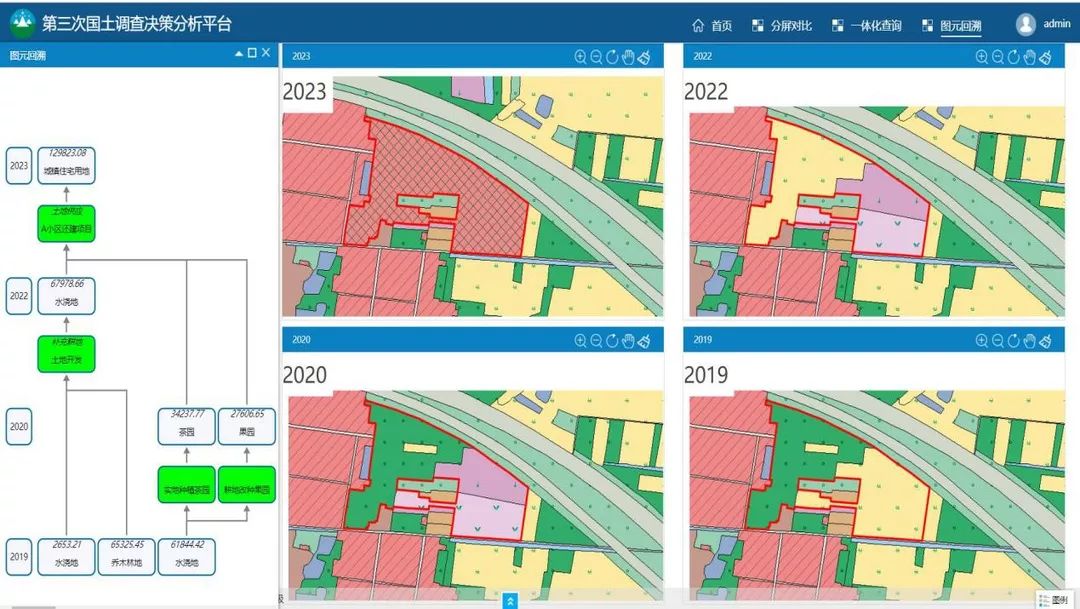The width and height of the screenshot is (1080, 609).
Task: Click the green A小区还建项目 node
Action: coord(66,224)
